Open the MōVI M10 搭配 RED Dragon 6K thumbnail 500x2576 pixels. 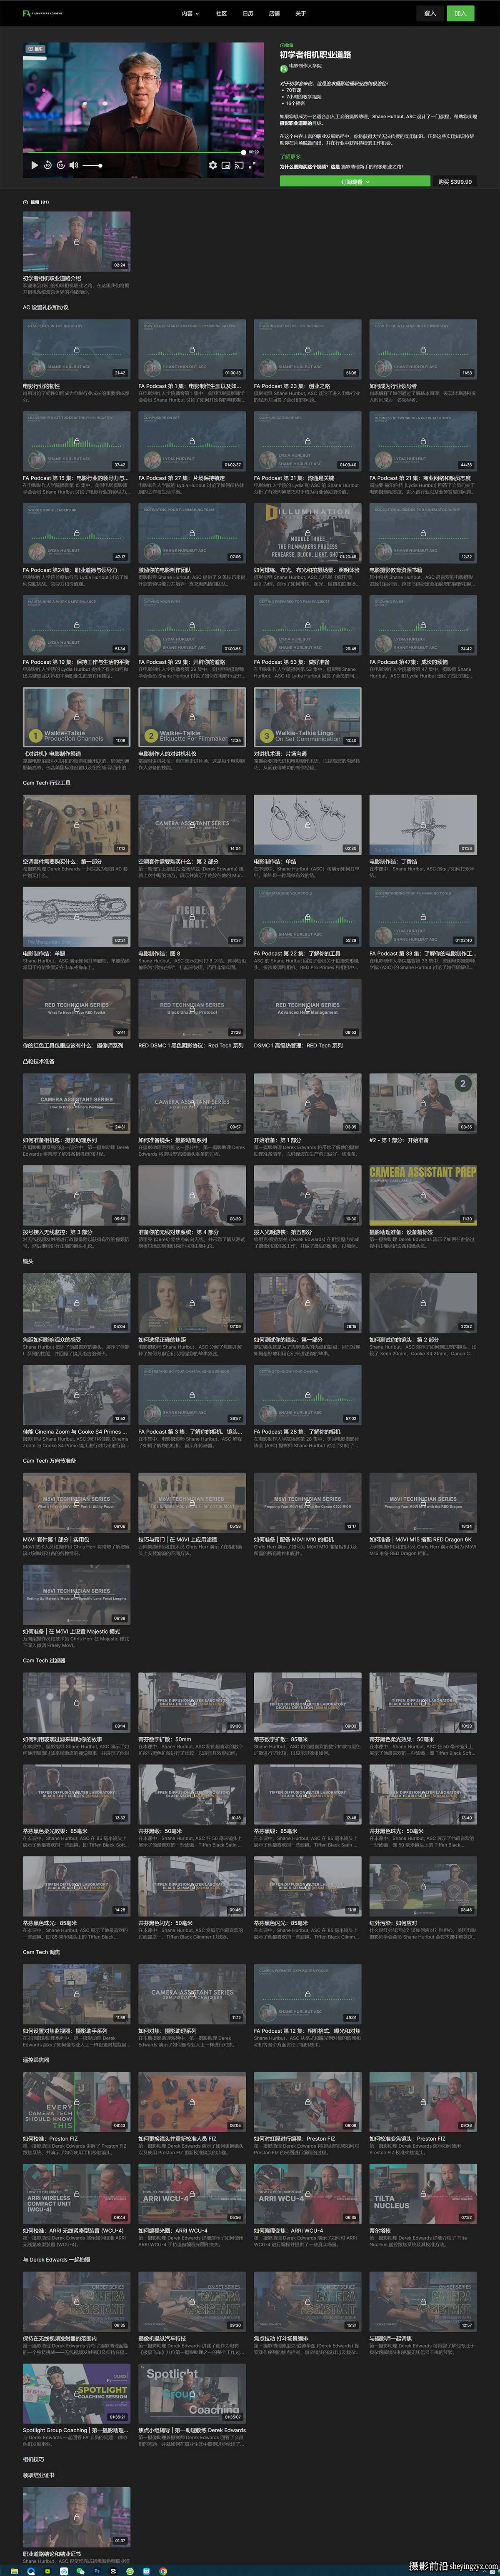423,1503
